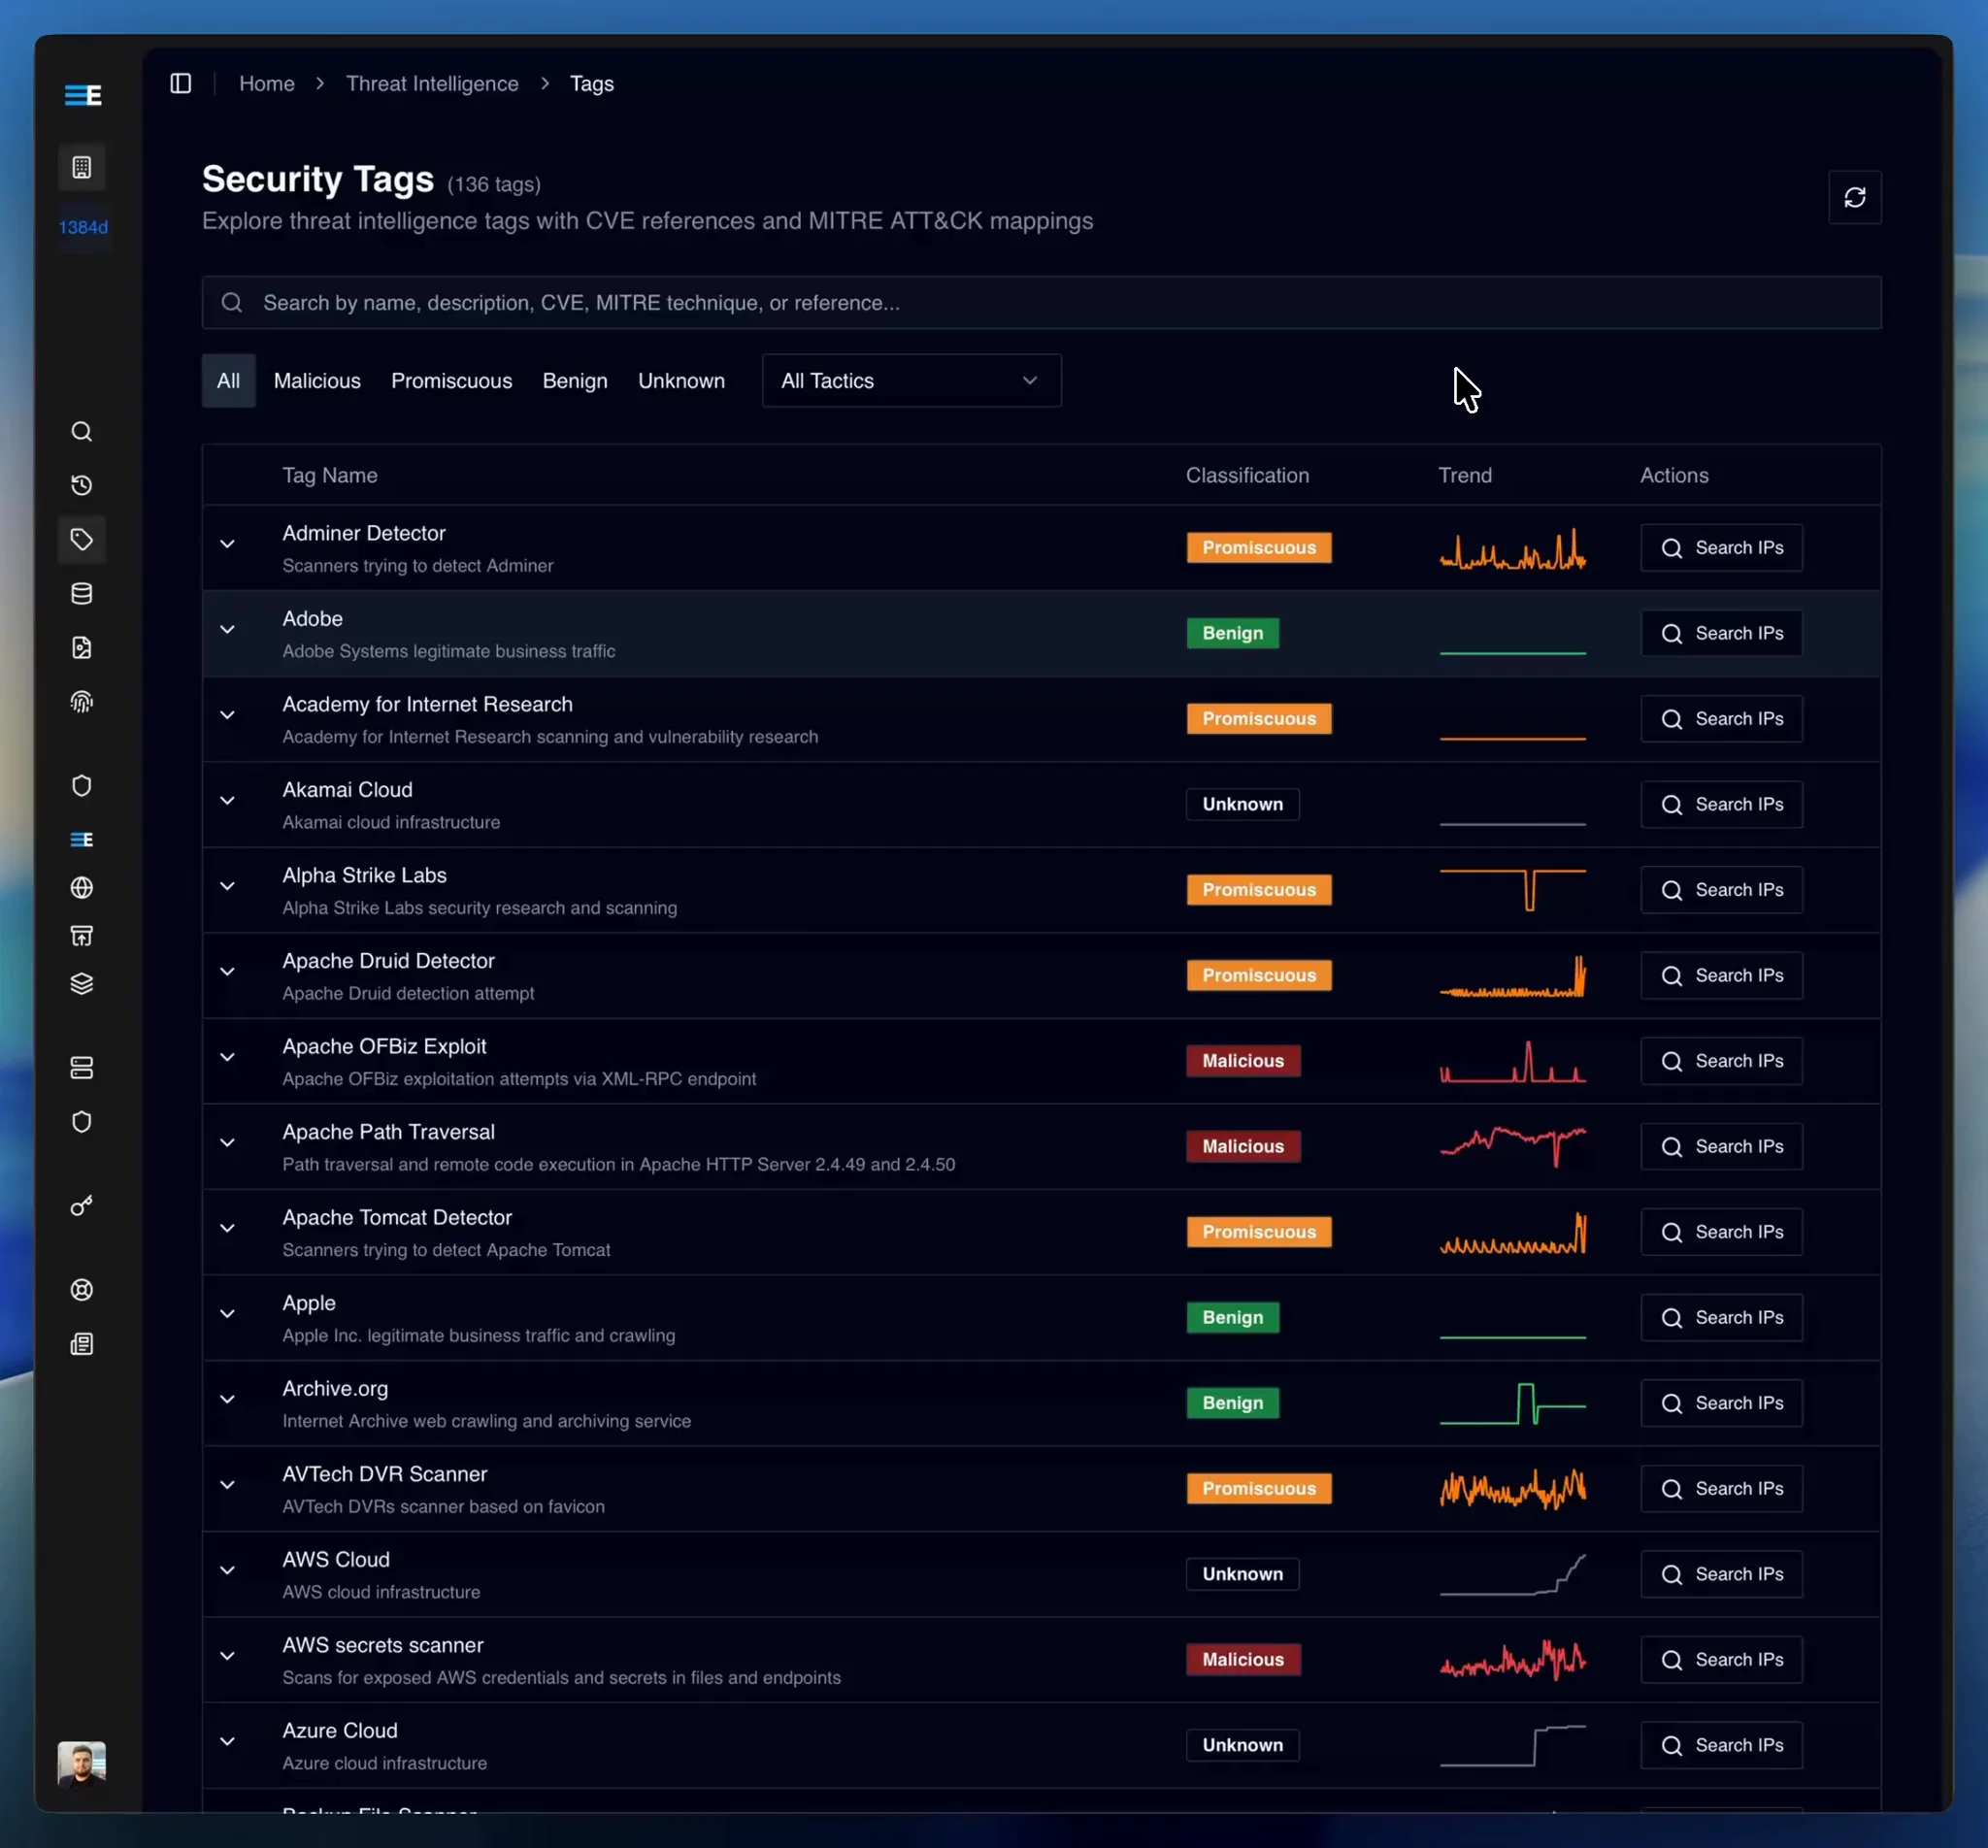Open the All Tactics dropdown
The width and height of the screenshot is (1988, 1848).
(x=911, y=381)
